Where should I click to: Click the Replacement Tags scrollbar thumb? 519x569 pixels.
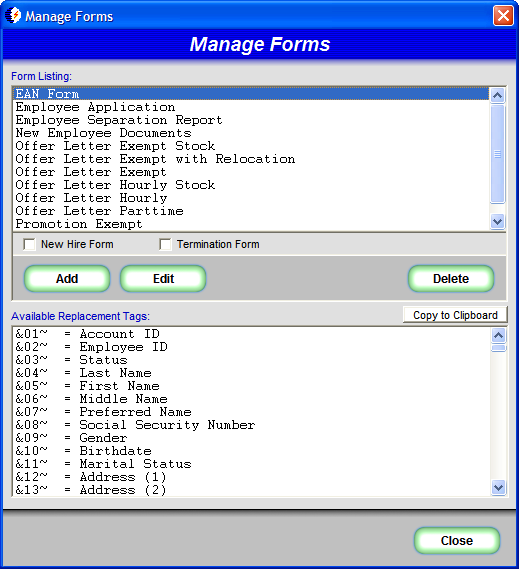(499, 348)
